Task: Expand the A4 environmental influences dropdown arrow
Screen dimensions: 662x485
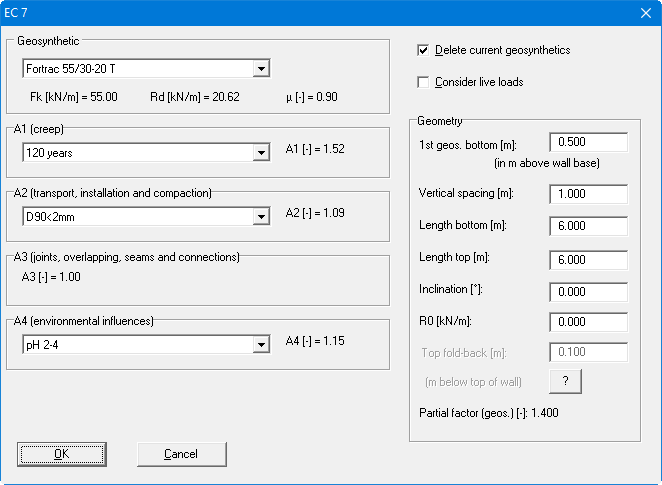Action: (x=261, y=345)
